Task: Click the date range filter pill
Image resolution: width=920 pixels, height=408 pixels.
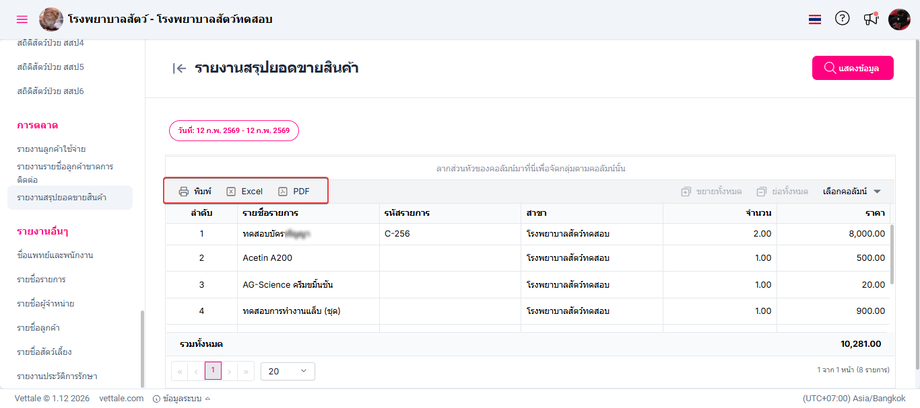Action: click(x=234, y=130)
